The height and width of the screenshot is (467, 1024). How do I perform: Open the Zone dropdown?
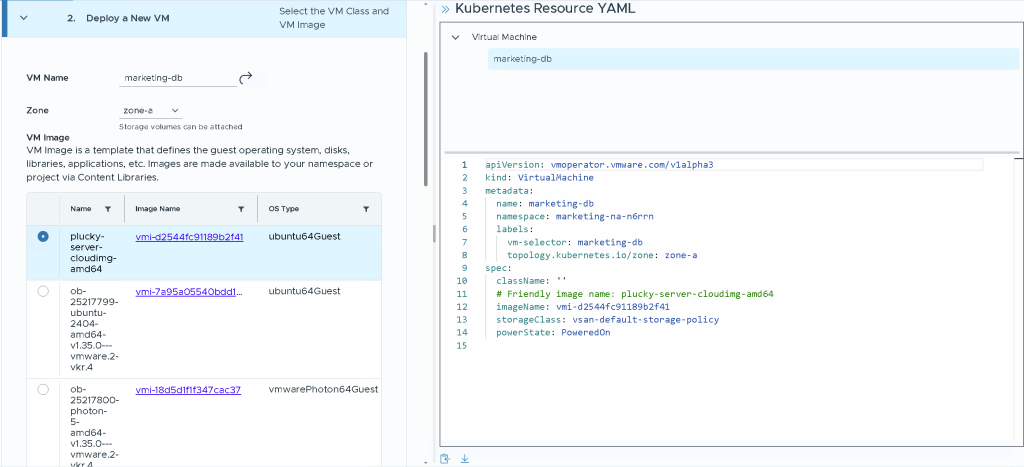pos(151,110)
